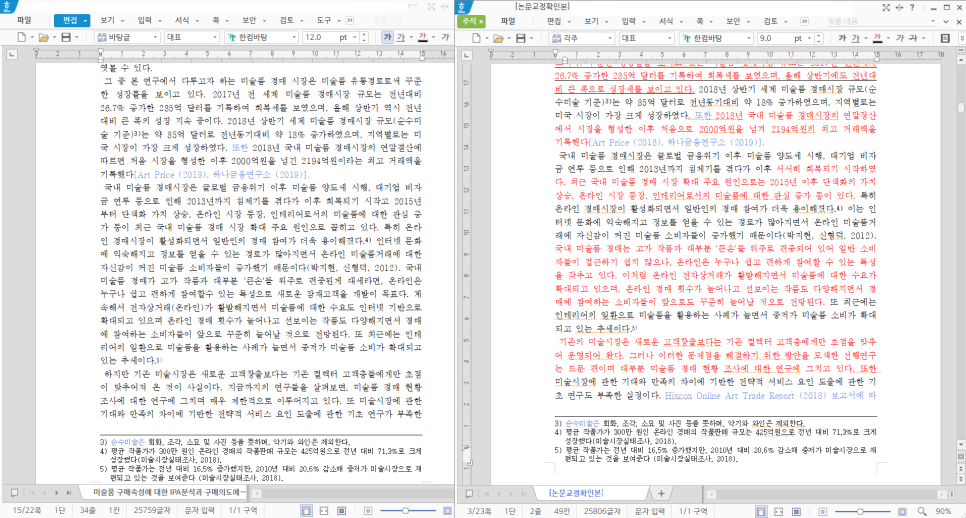Click Save icon in right window toolbar

click(x=521, y=38)
